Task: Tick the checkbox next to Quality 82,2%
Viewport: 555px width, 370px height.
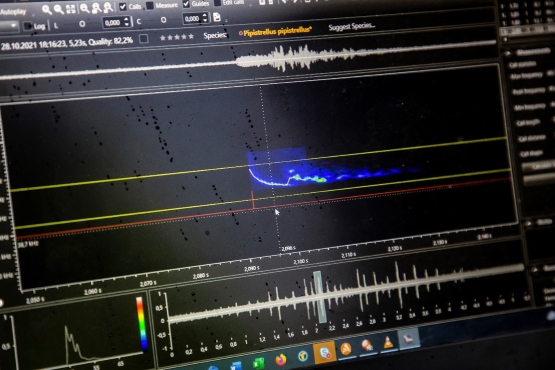Action: click(143, 39)
